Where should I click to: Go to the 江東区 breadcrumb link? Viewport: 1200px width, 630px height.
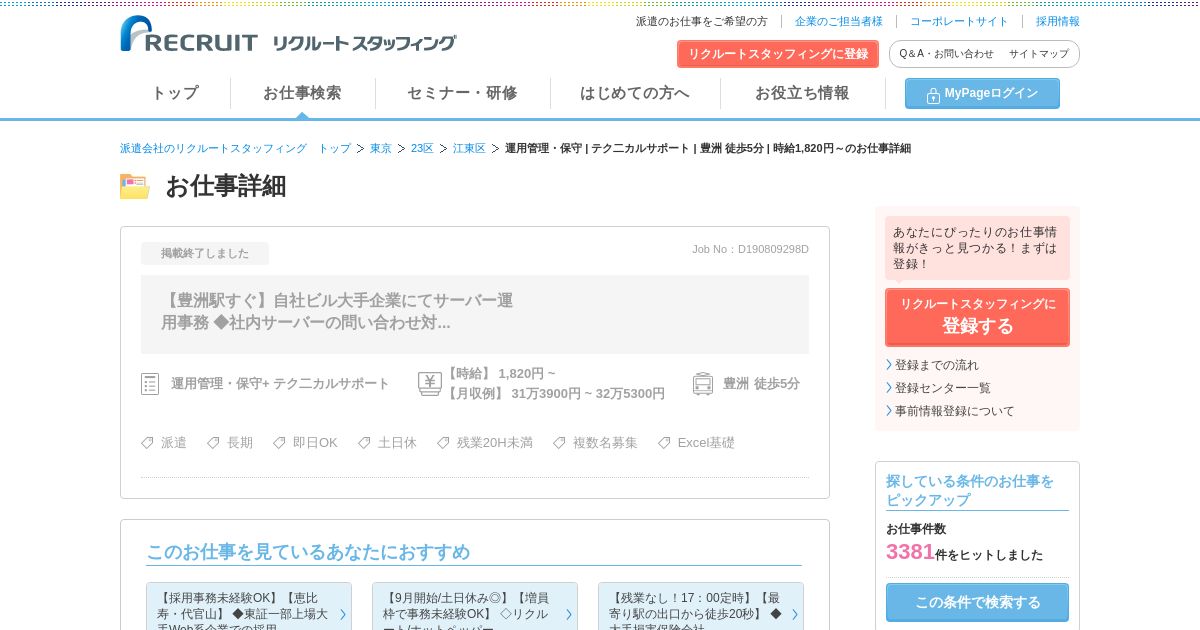pos(469,148)
